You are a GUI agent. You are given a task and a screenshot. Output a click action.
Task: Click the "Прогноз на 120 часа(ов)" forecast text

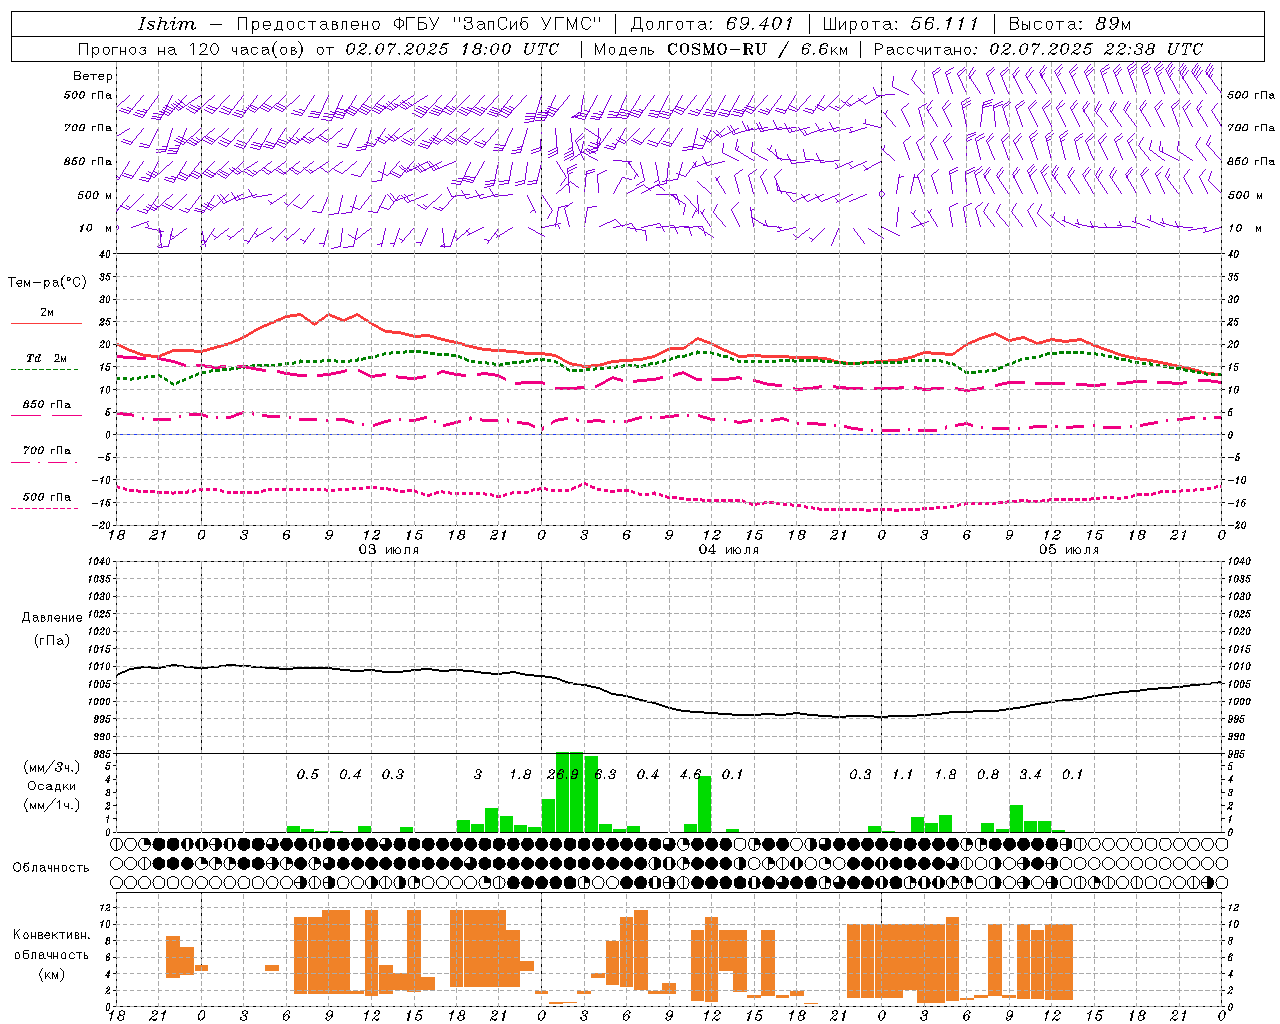click(x=192, y=48)
